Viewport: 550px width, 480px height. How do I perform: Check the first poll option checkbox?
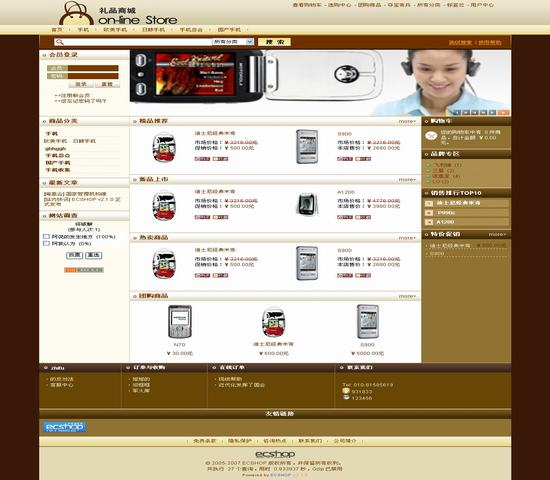pos(46,236)
